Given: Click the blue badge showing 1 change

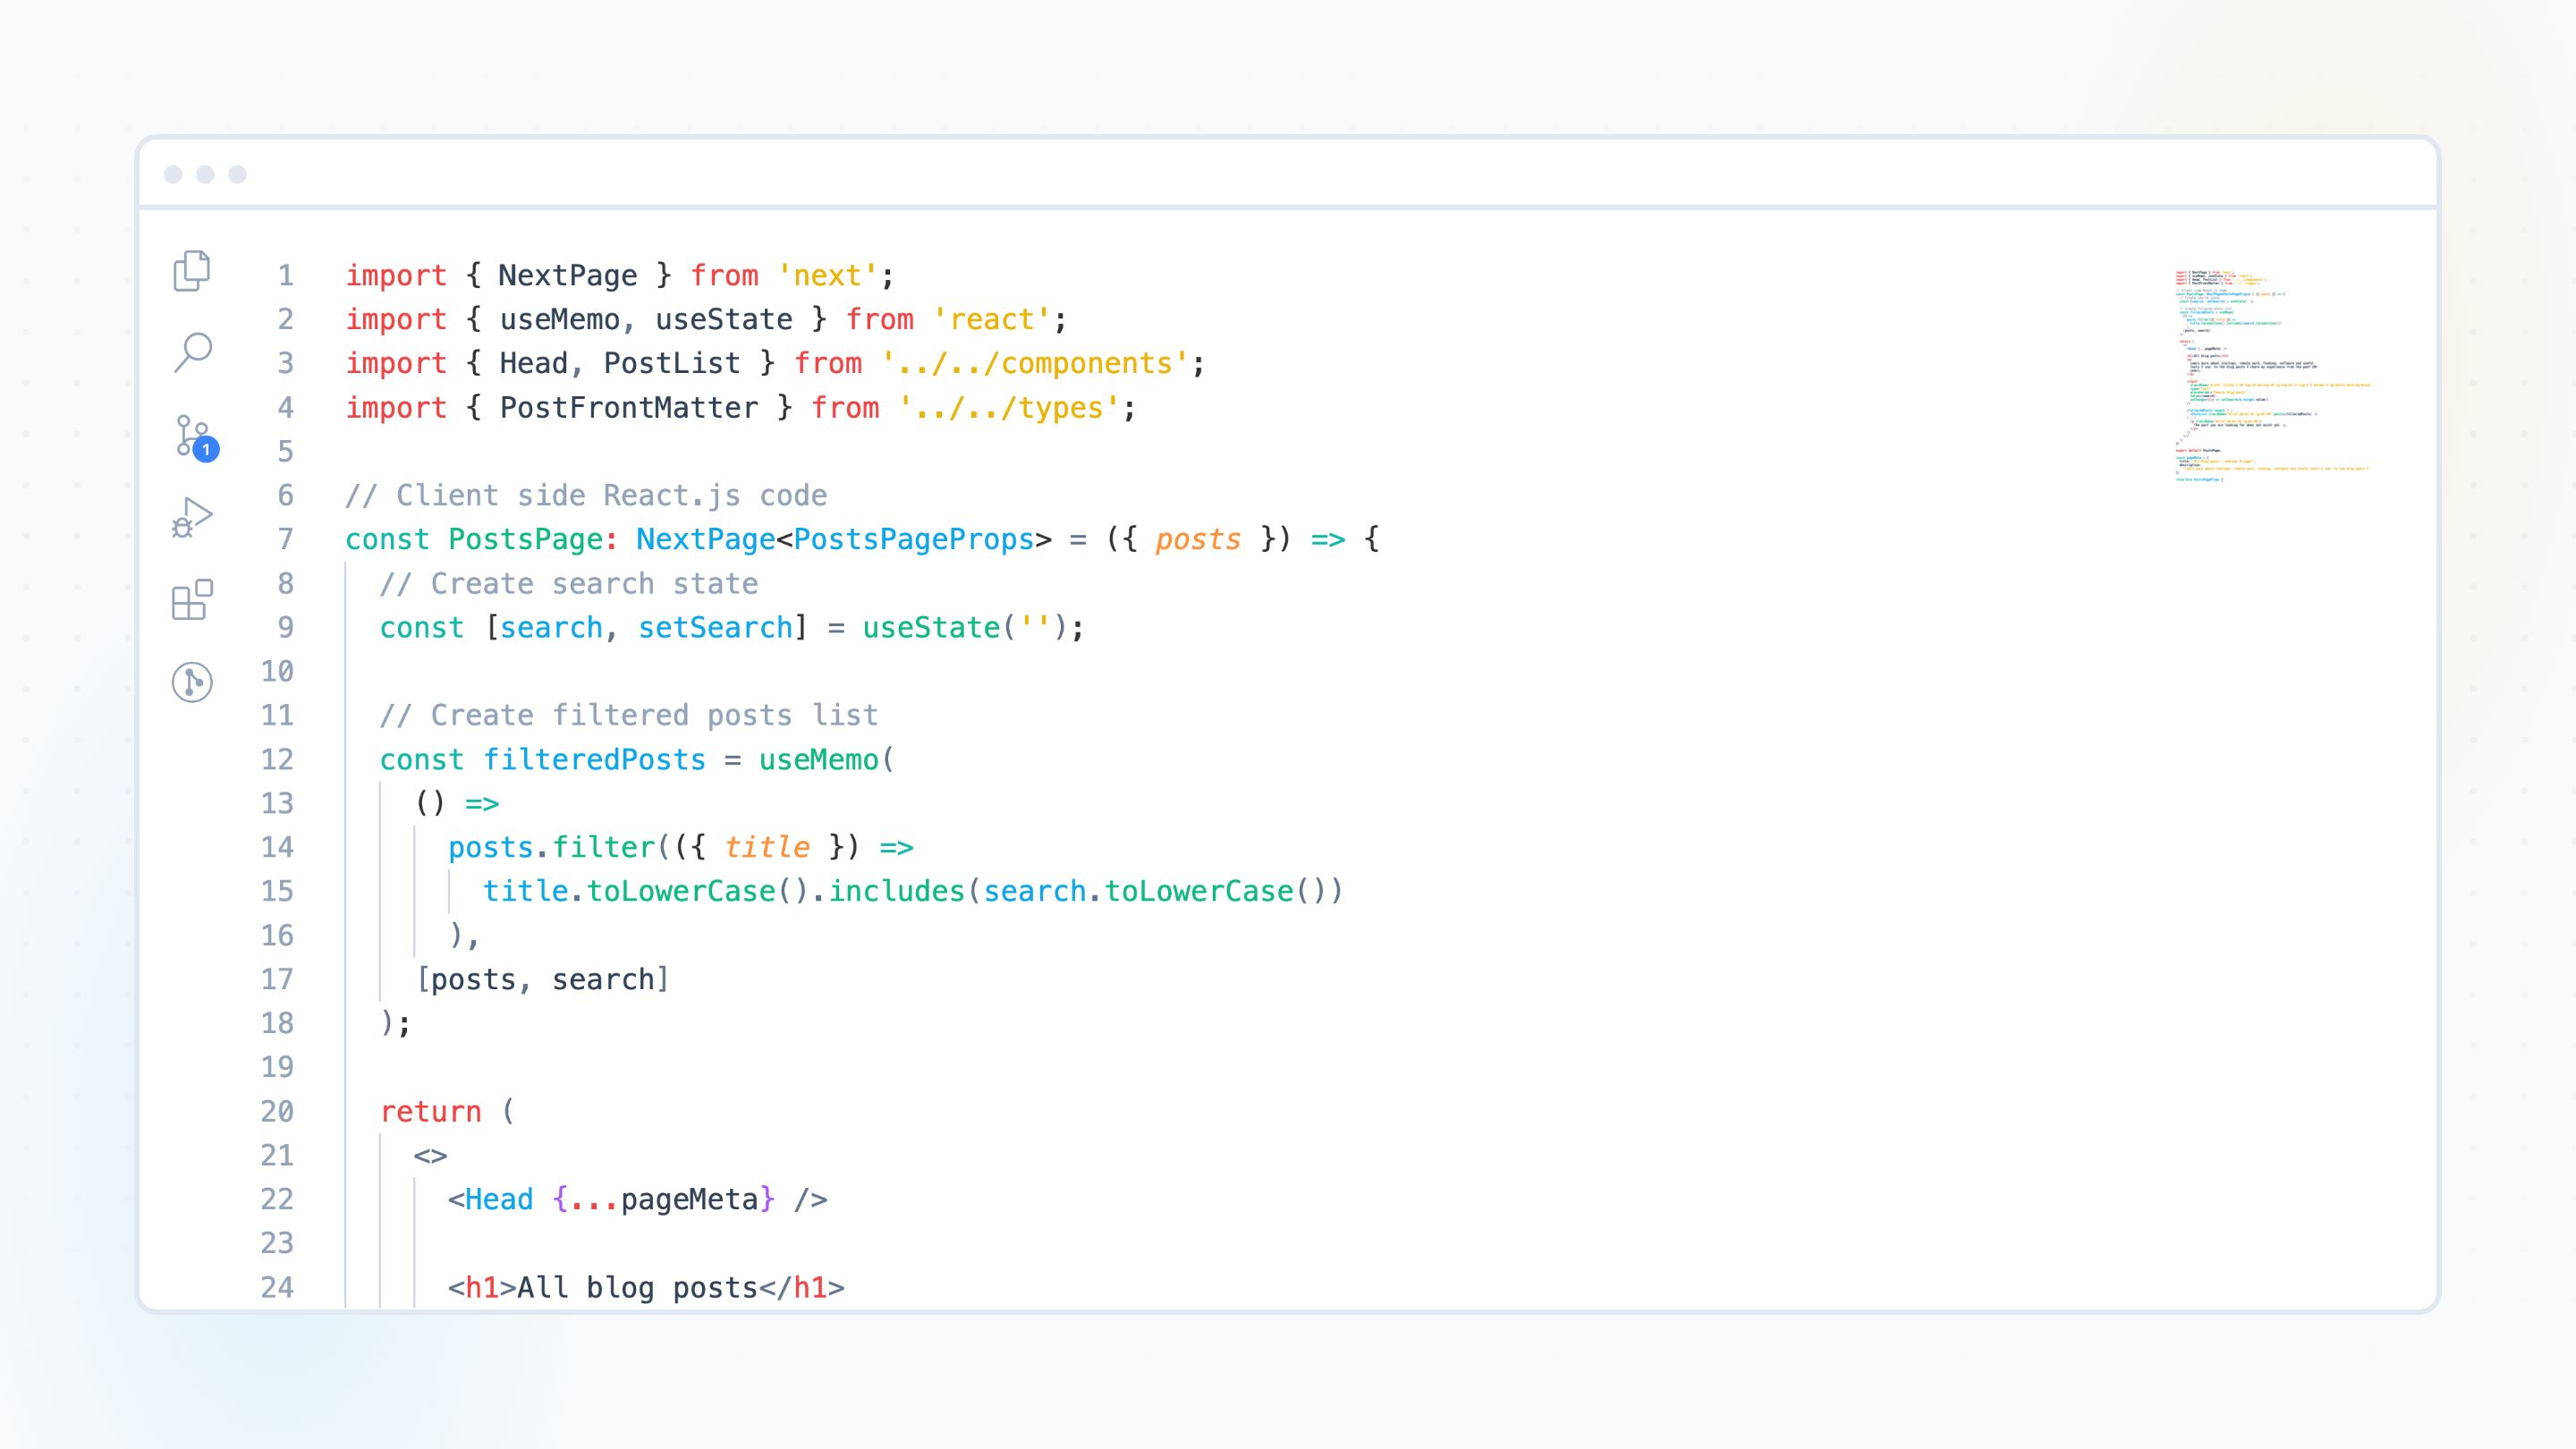Looking at the screenshot, I should click(x=206, y=450).
